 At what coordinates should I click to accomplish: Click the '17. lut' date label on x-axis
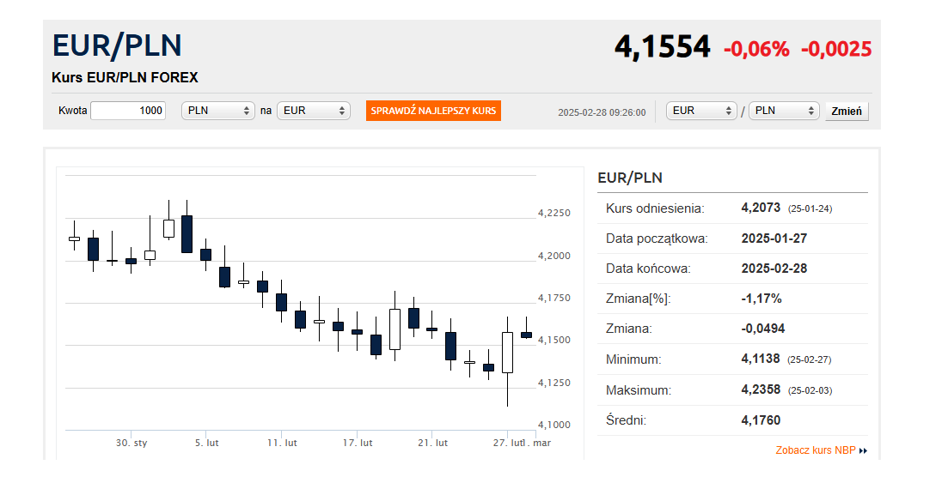click(x=357, y=442)
